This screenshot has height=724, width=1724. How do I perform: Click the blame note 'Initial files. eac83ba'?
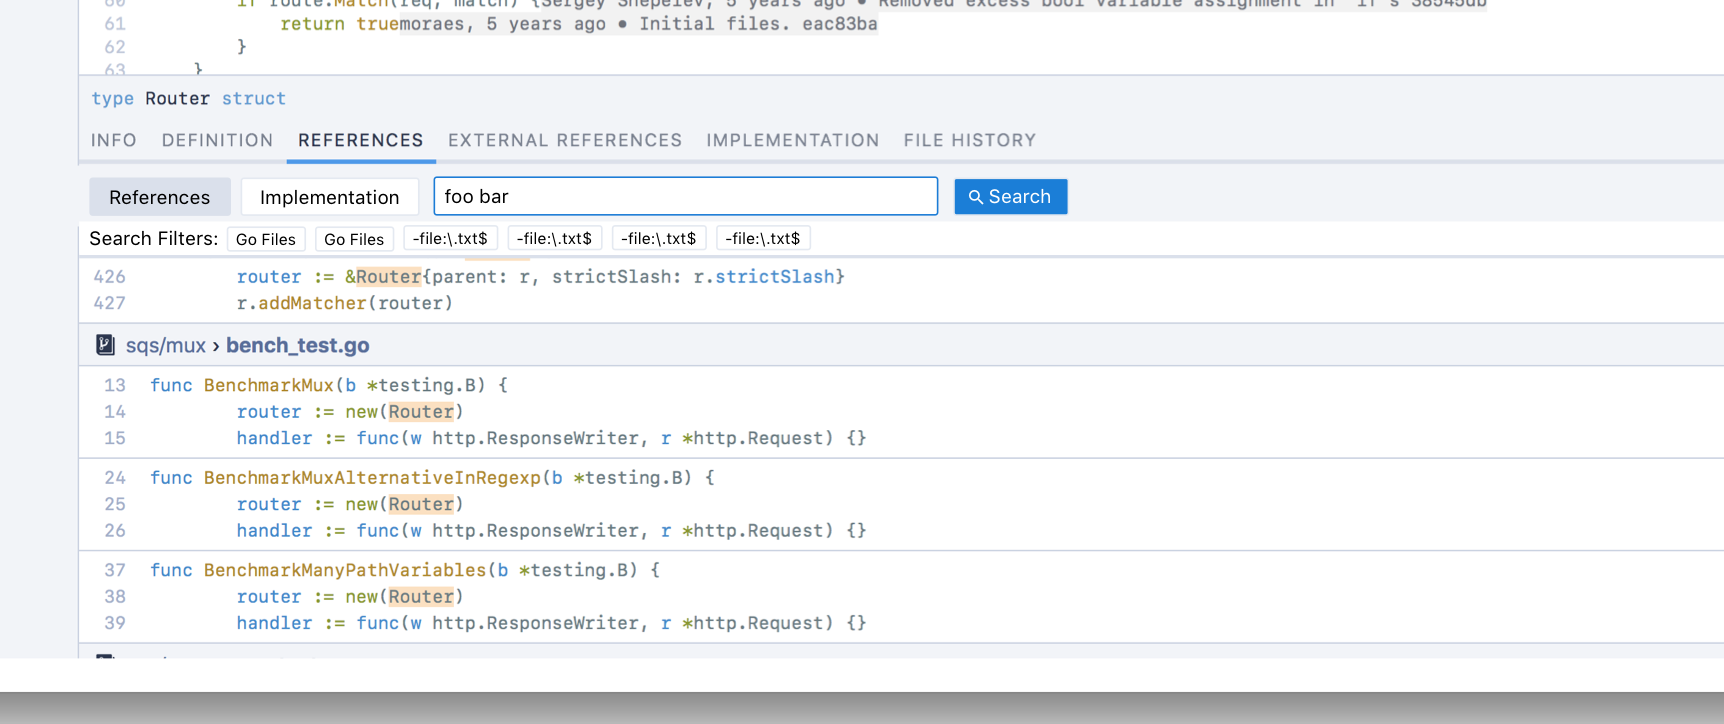[x=758, y=24]
